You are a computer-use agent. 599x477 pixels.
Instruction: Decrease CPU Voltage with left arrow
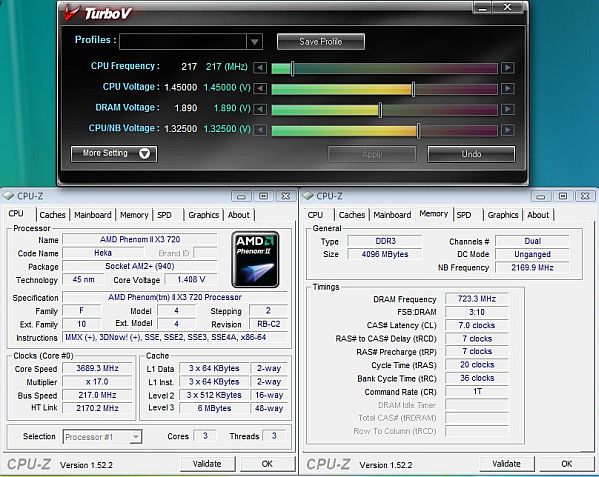coord(260,89)
